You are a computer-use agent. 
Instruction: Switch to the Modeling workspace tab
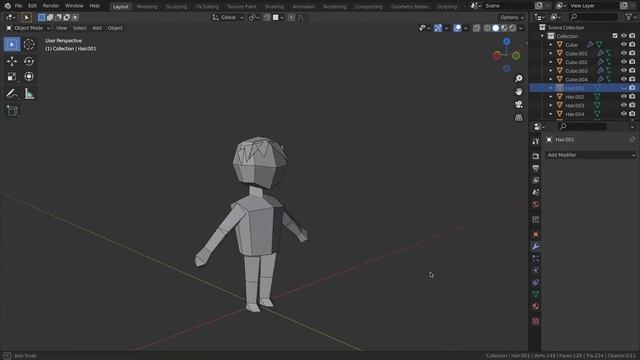(x=147, y=7)
